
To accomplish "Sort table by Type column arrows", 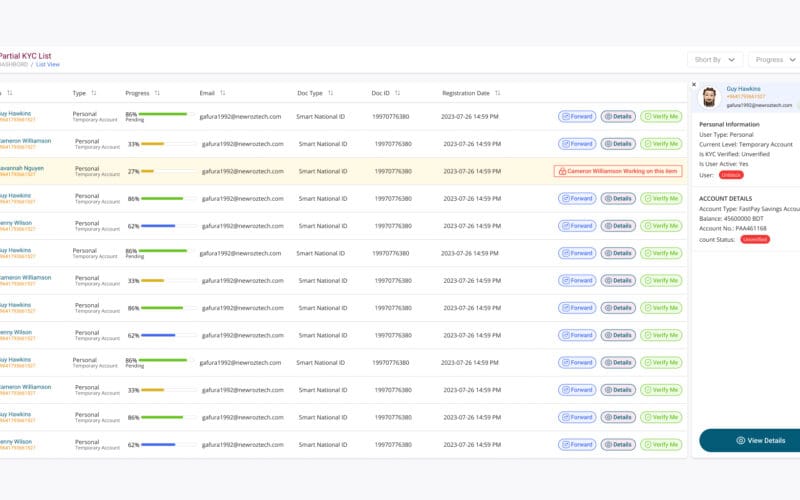I will pos(95,93).
